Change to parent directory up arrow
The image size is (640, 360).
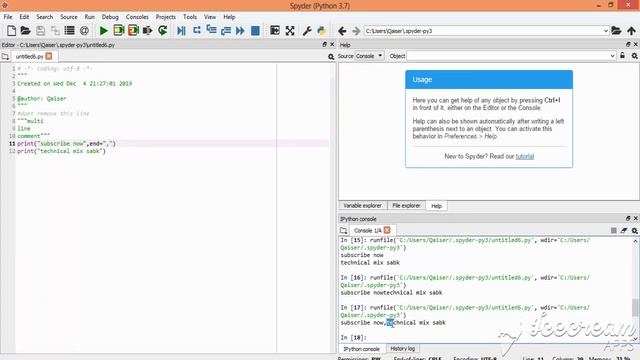[x=631, y=31]
